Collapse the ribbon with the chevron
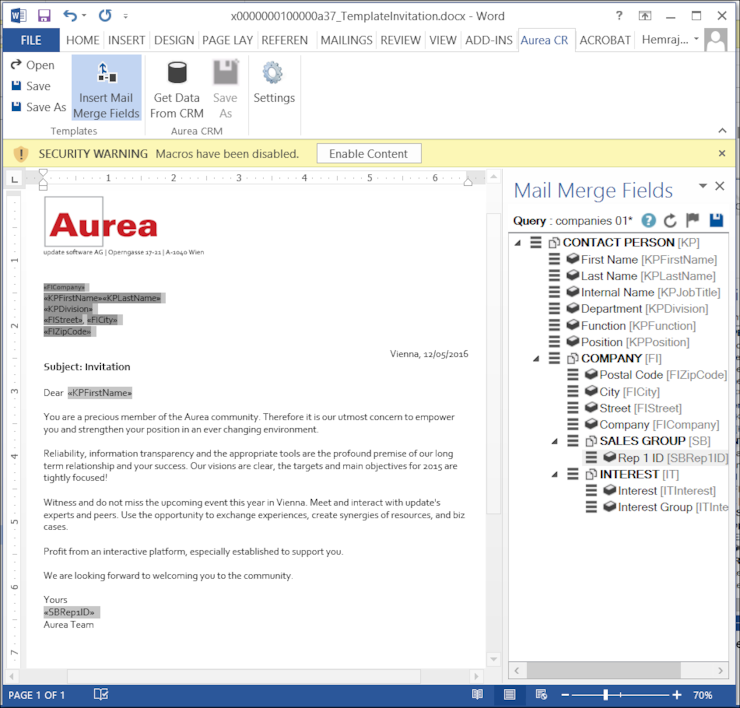Viewport: 740px width, 708px height. [x=722, y=130]
